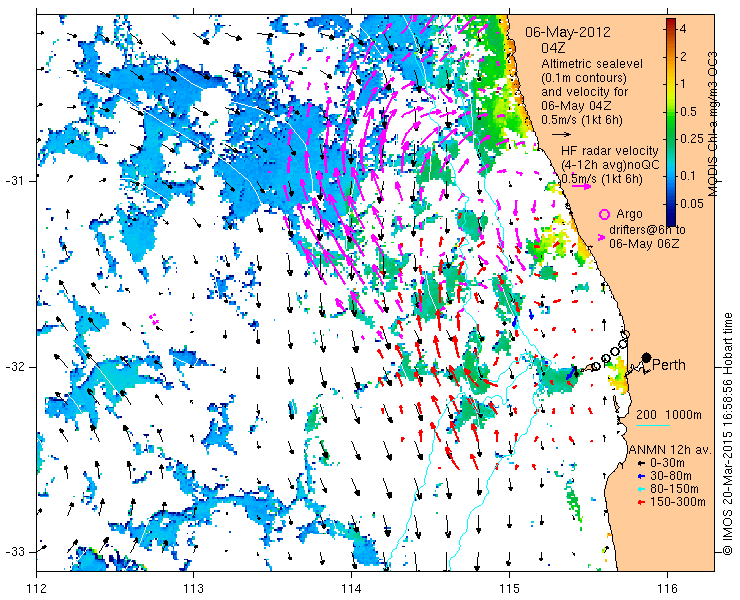Click the yellow band of the colorbar near 1
Screen dimensions: 740x600
click(671, 84)
